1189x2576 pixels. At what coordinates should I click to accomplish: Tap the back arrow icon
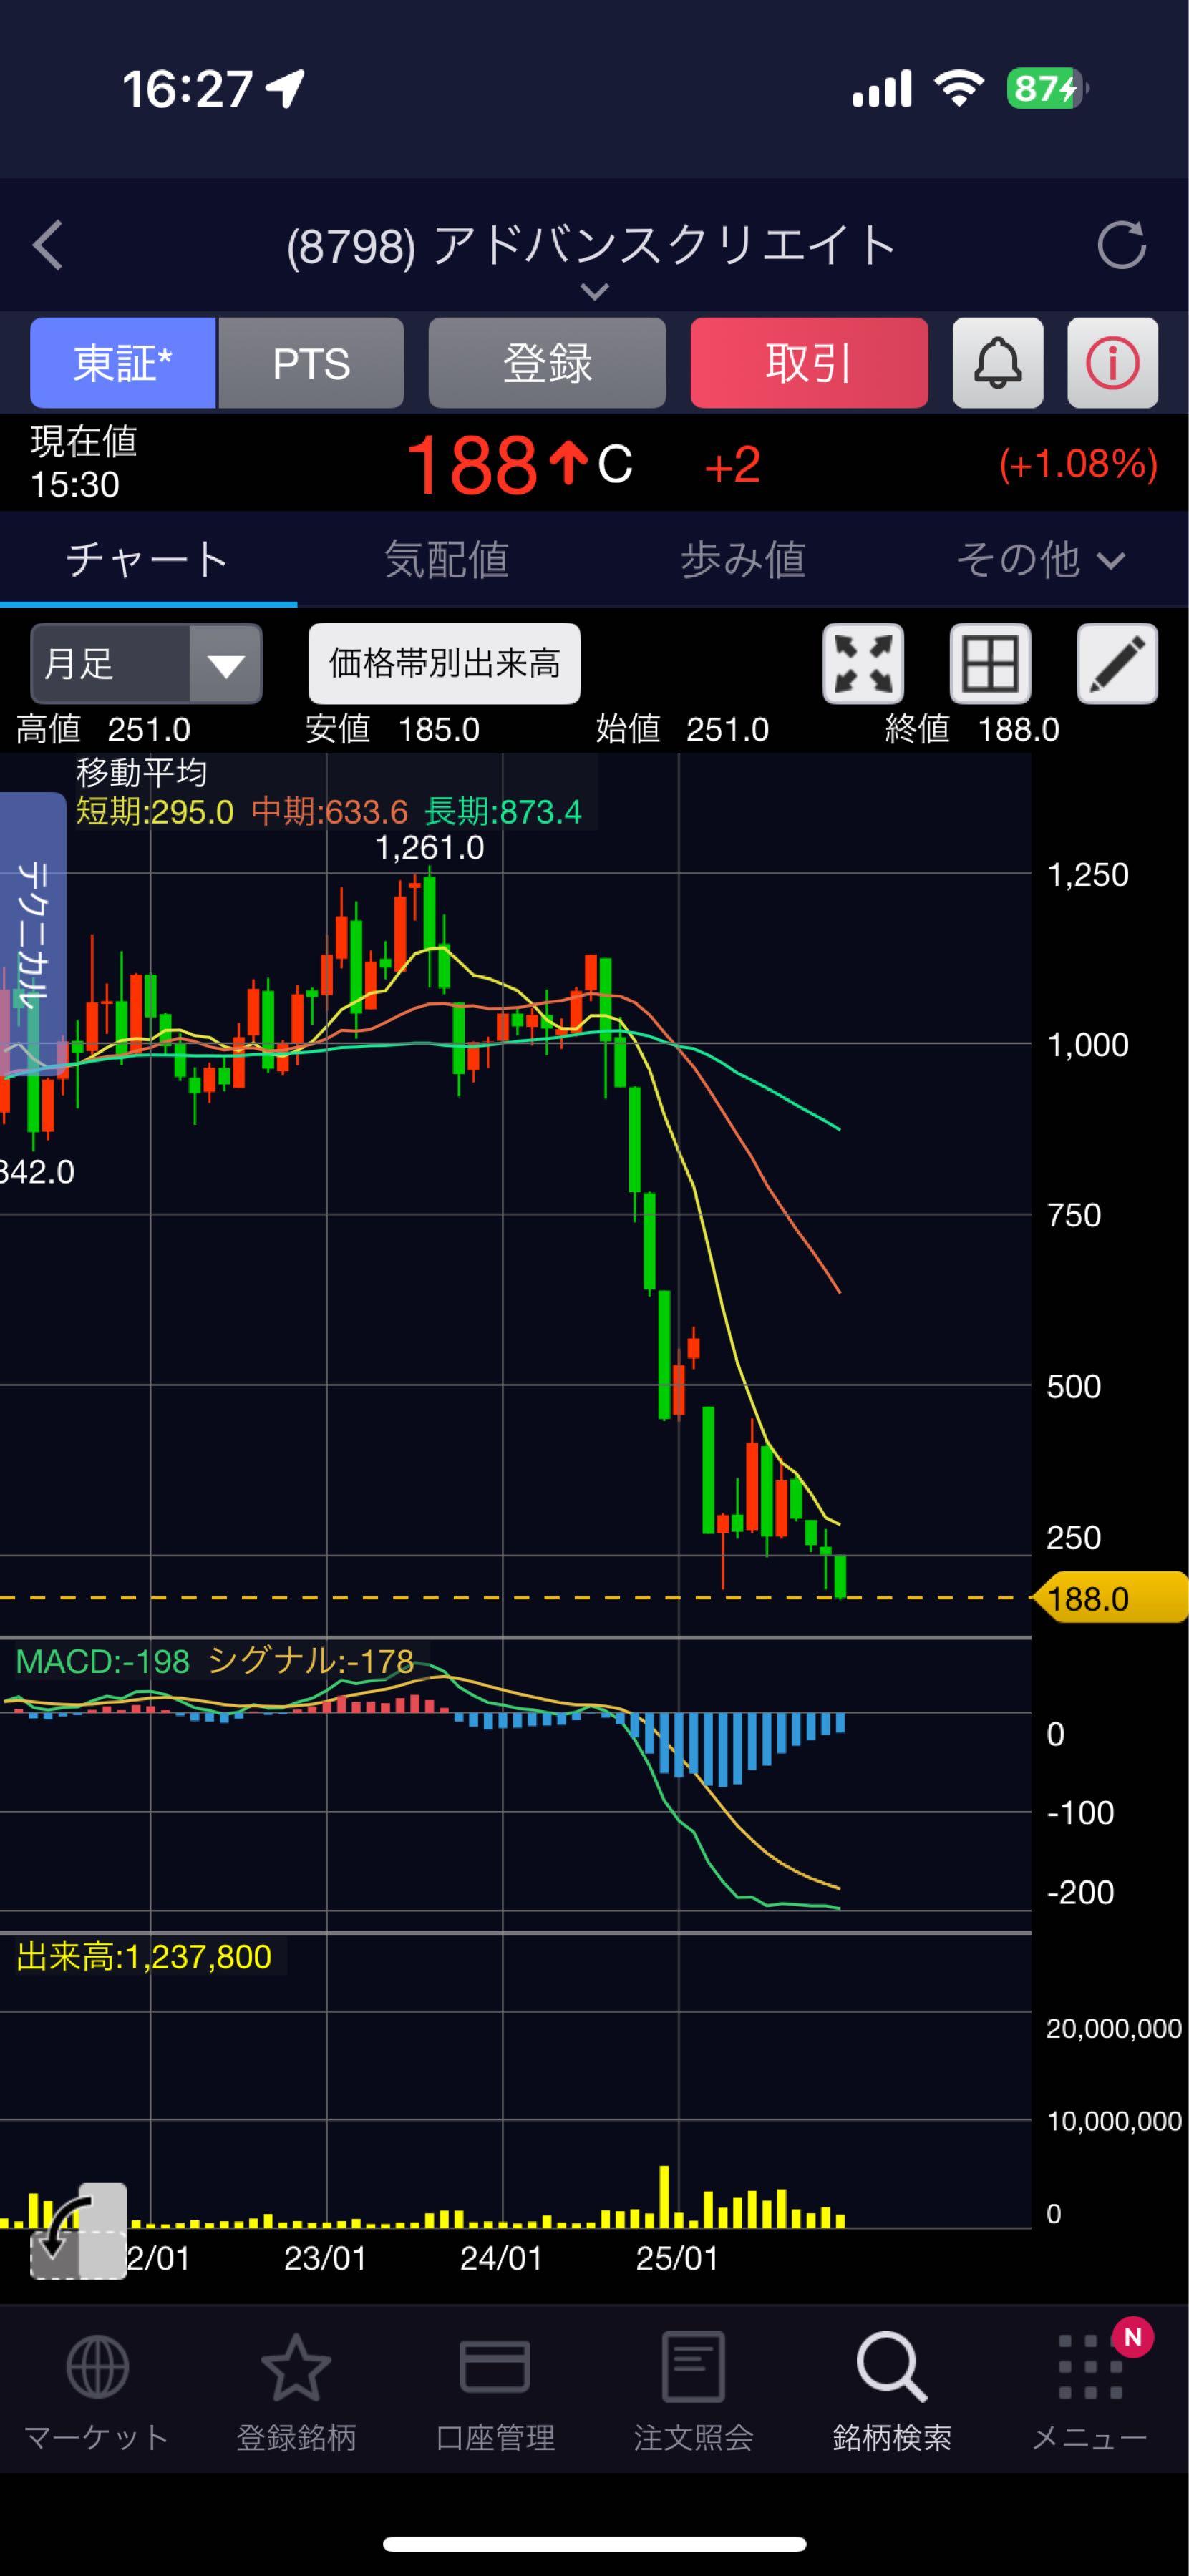tap(48, 246)
